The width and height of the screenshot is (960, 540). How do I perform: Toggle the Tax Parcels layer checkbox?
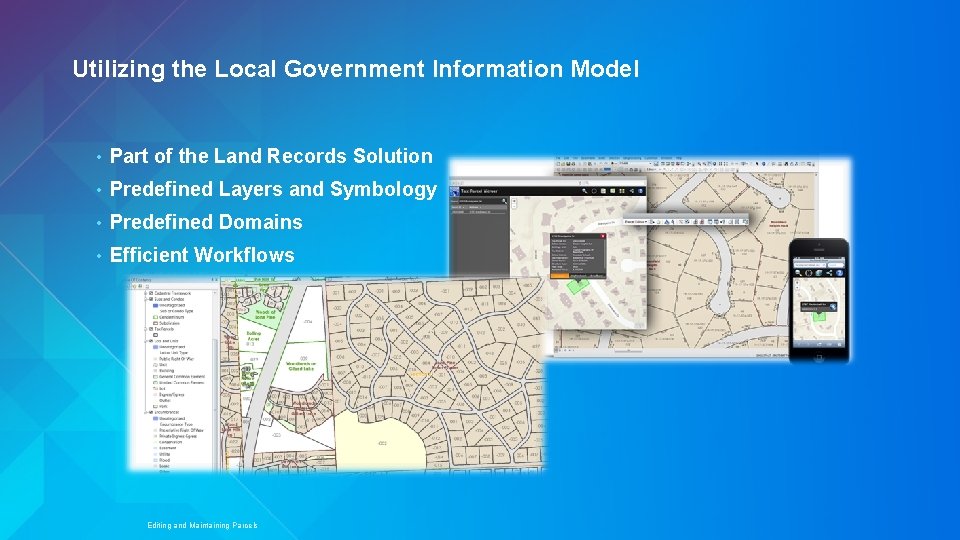[x=151, y=329]
